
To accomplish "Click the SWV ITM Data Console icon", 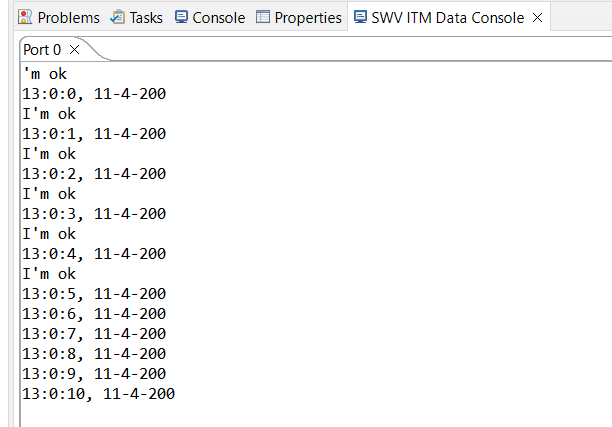I will 360,17.
